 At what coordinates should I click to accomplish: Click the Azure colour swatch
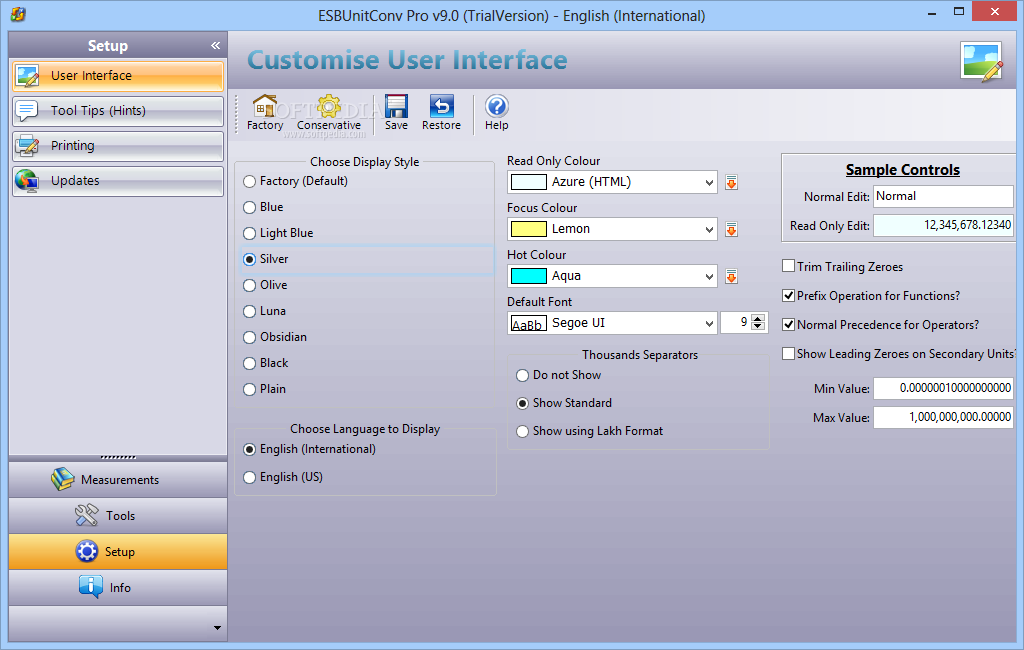[x=528, y=182]
